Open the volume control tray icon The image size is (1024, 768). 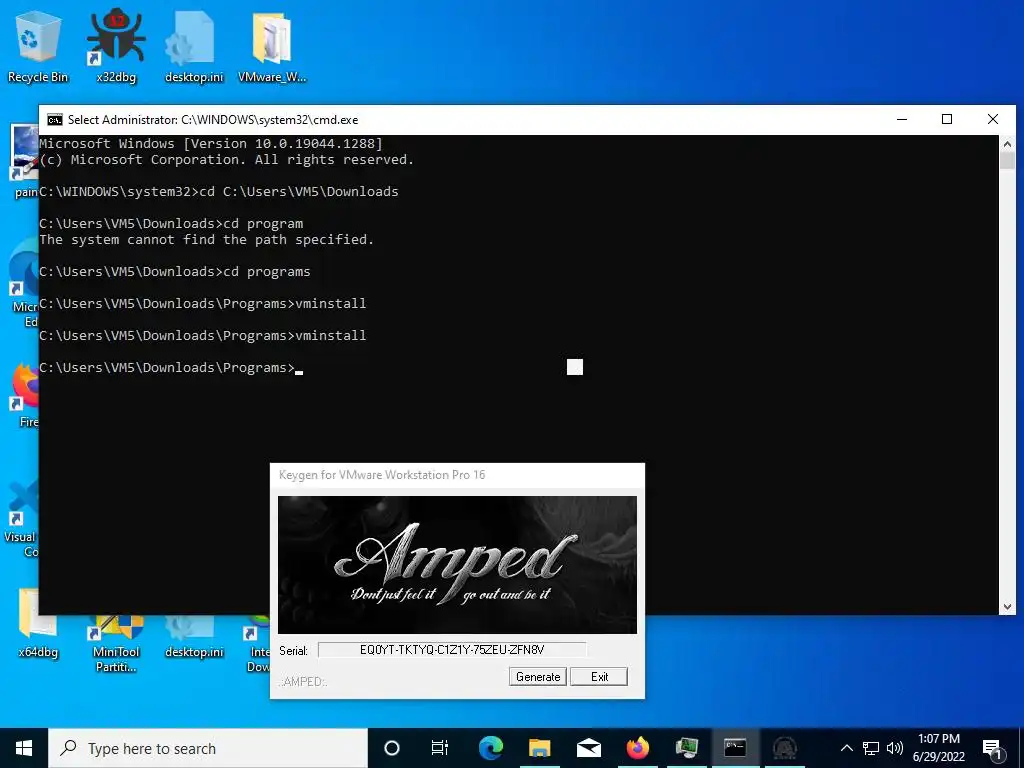(x=895, y=748)
